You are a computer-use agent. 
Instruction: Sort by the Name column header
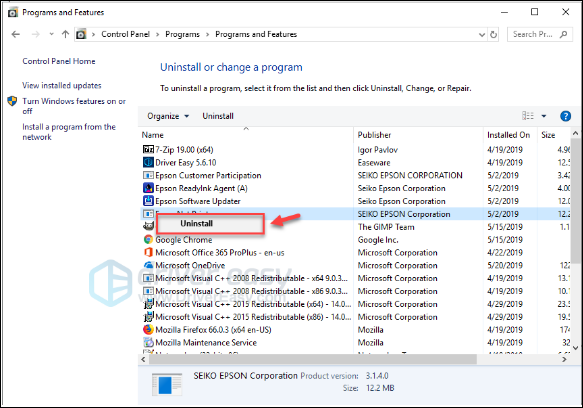tap(152, 135)
